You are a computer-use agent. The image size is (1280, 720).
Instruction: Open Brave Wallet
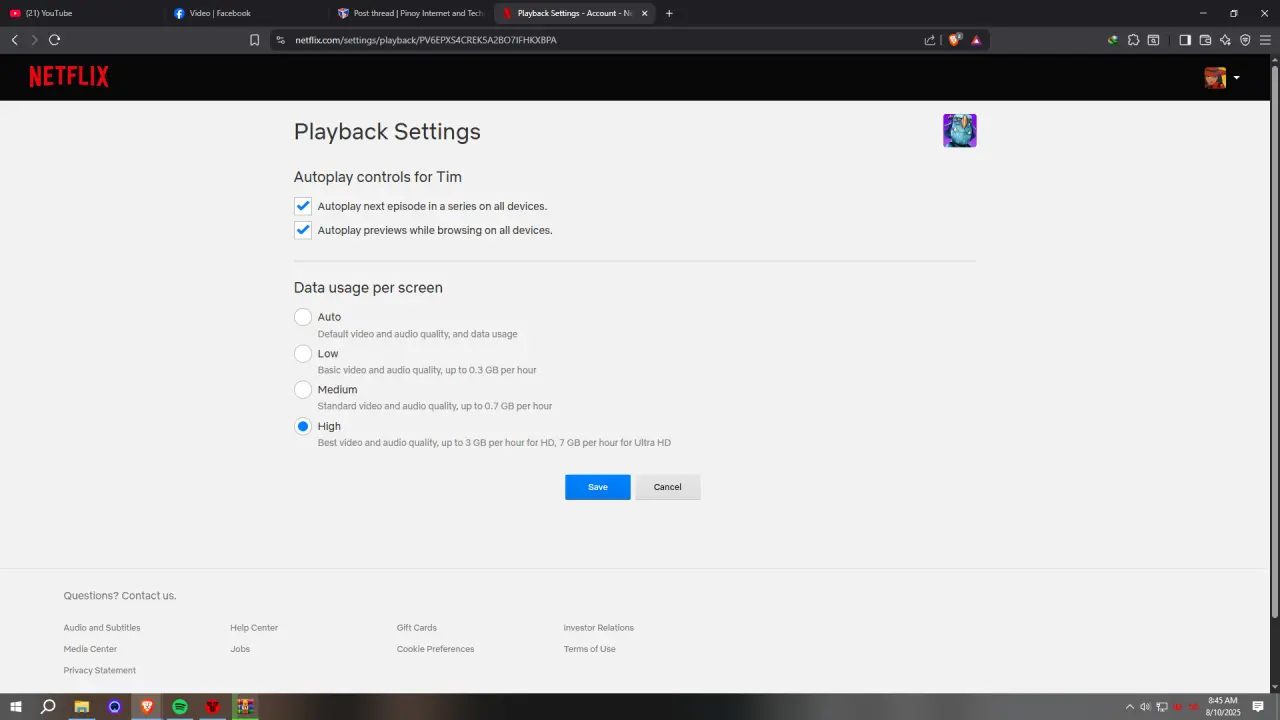1205,40
